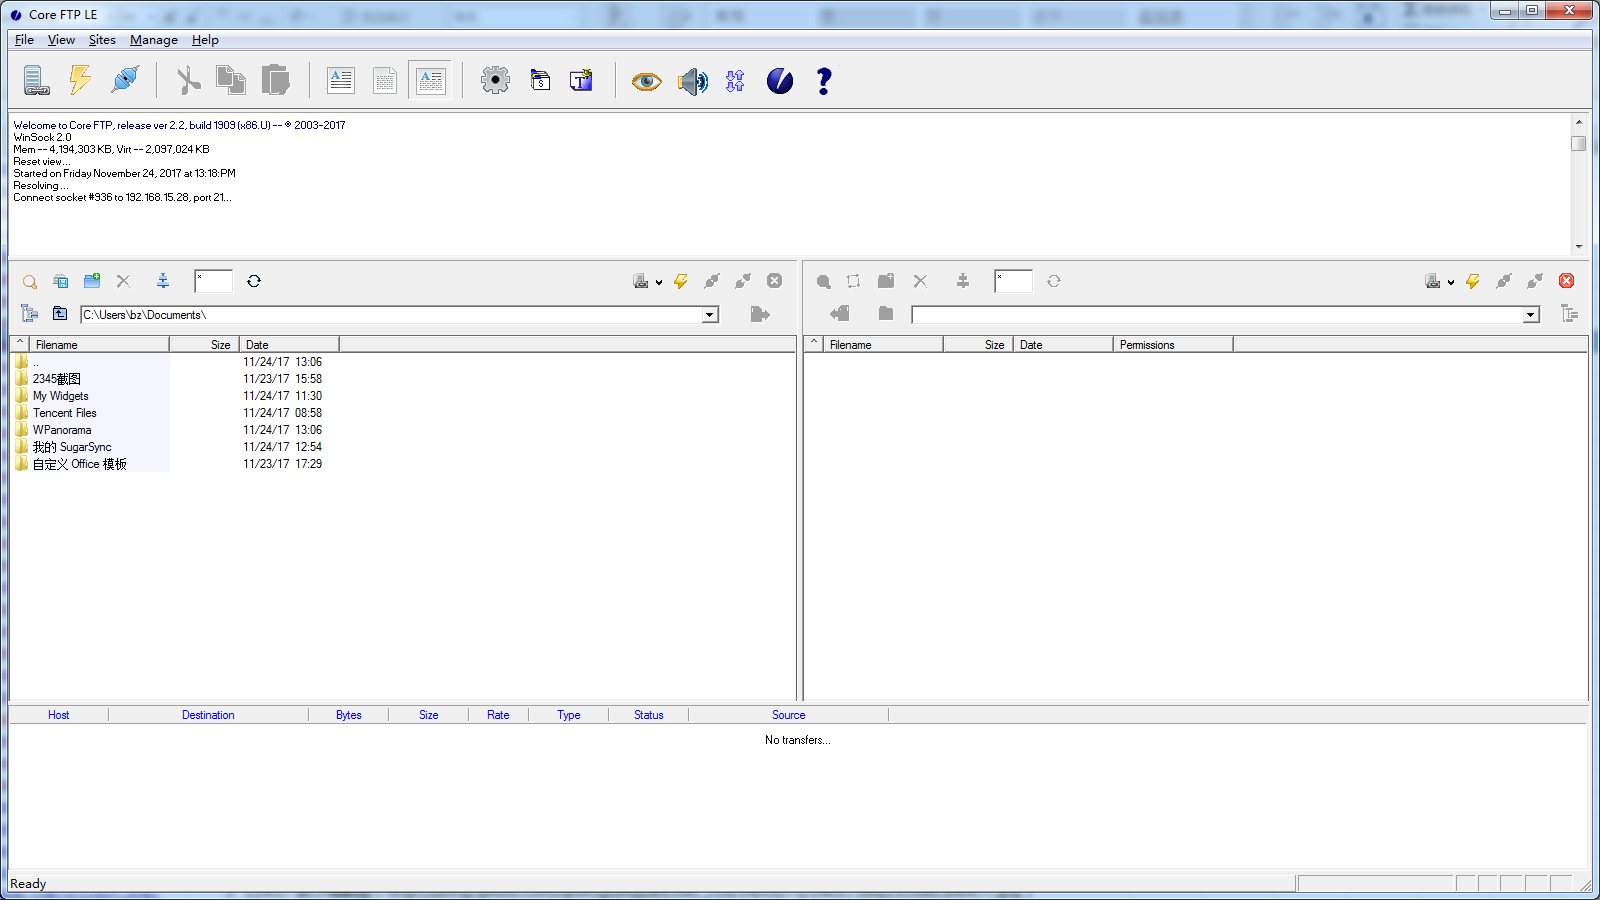Click the local pane filter field
Image resolution: width=1600 pixels, height=900 pixels.
click(x=213, y=281)
